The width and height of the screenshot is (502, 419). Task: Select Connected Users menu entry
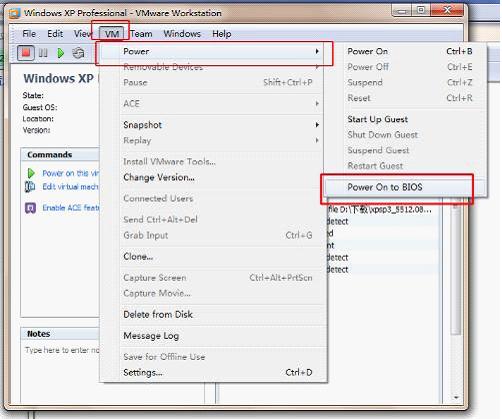[x=212, y=198]
